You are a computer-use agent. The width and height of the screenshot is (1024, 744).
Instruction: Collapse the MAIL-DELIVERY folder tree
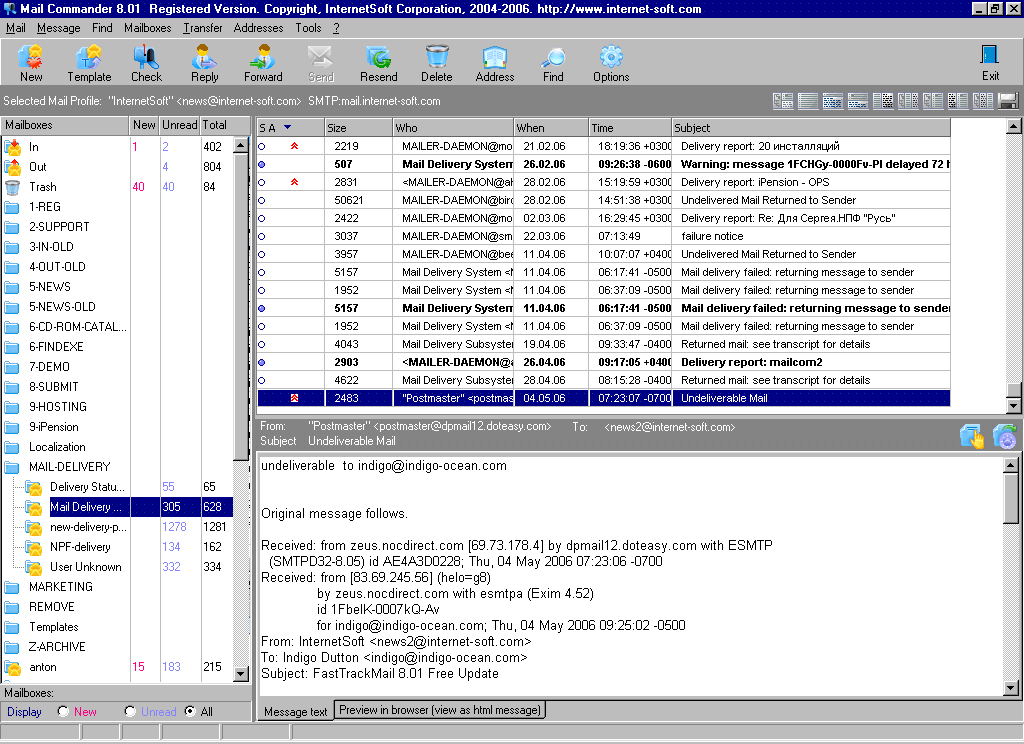click(13, 467)
